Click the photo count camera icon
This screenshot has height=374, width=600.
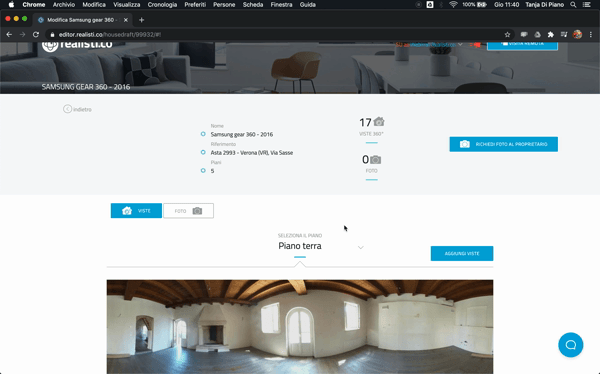[376, 159]
